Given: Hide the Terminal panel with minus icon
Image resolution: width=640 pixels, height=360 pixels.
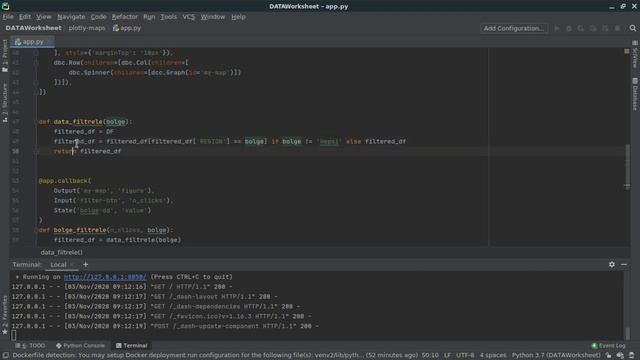Looking at the screenshot, I should (x=624, y=264).
